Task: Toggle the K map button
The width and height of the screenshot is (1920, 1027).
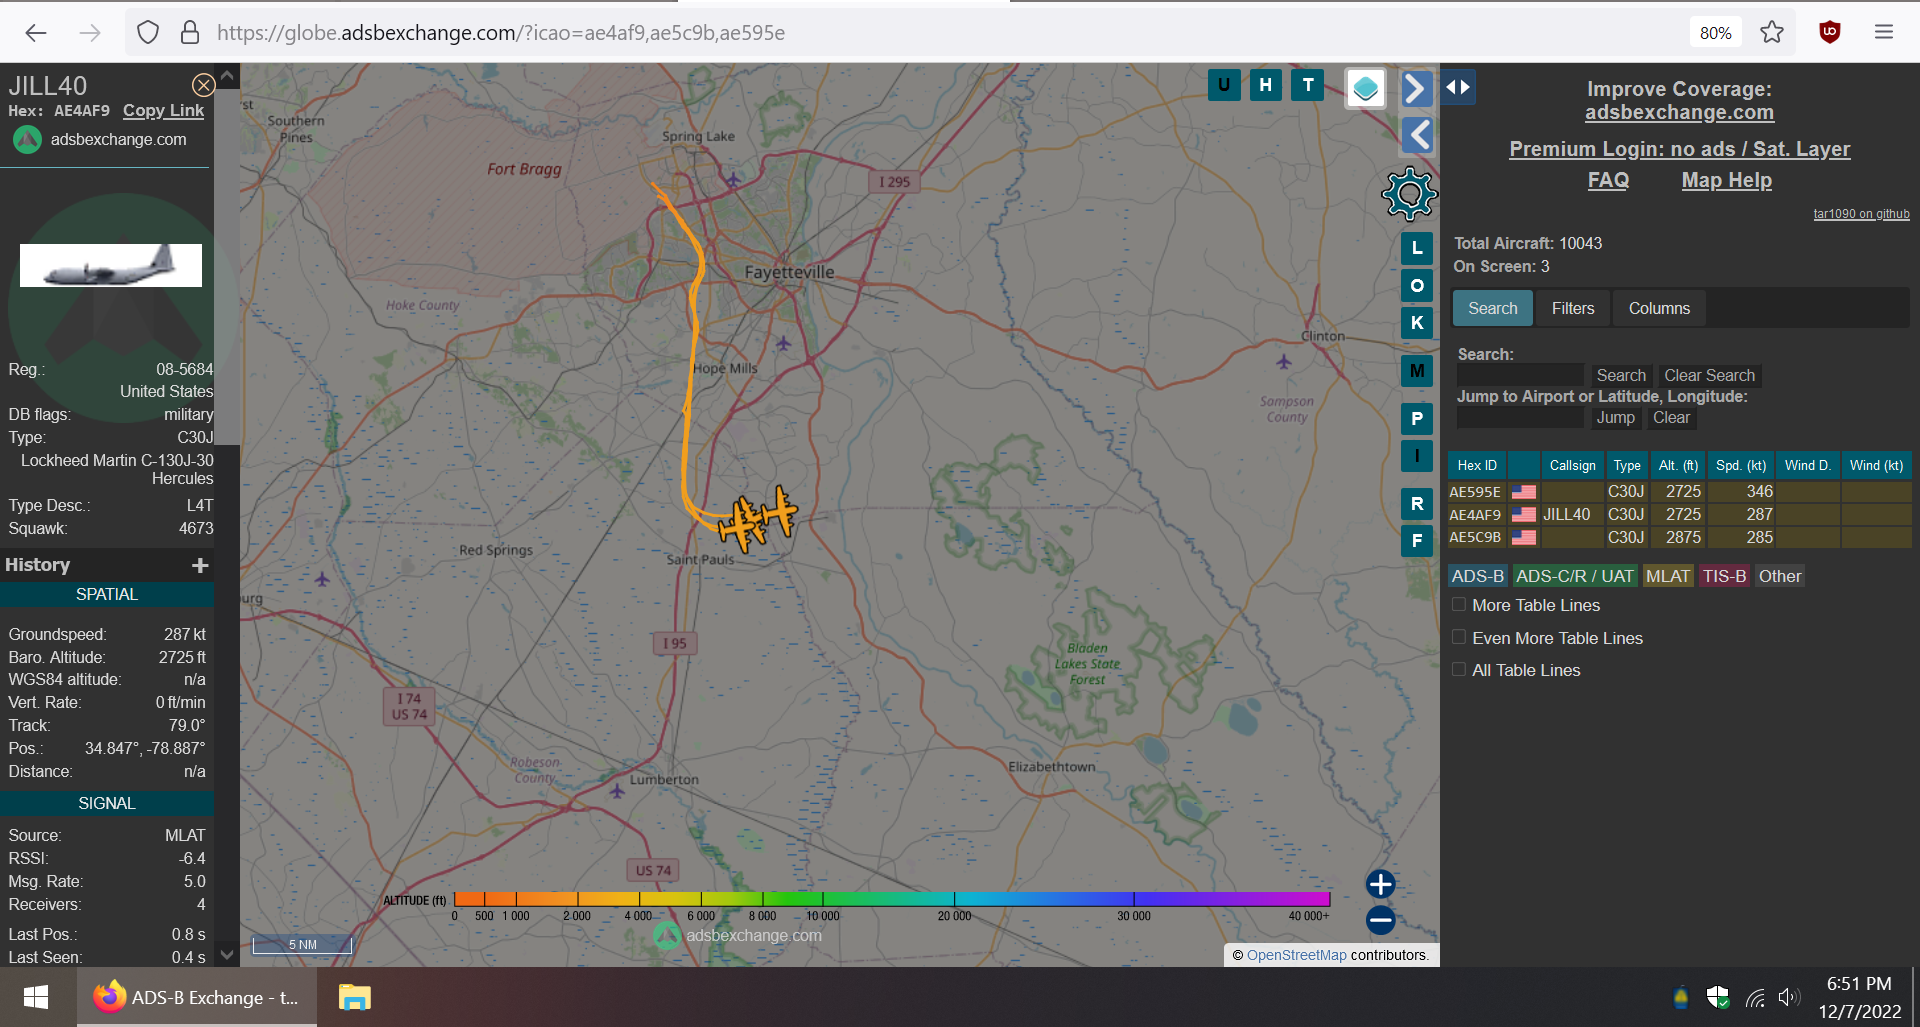Action: click(x=1417, y=323)
